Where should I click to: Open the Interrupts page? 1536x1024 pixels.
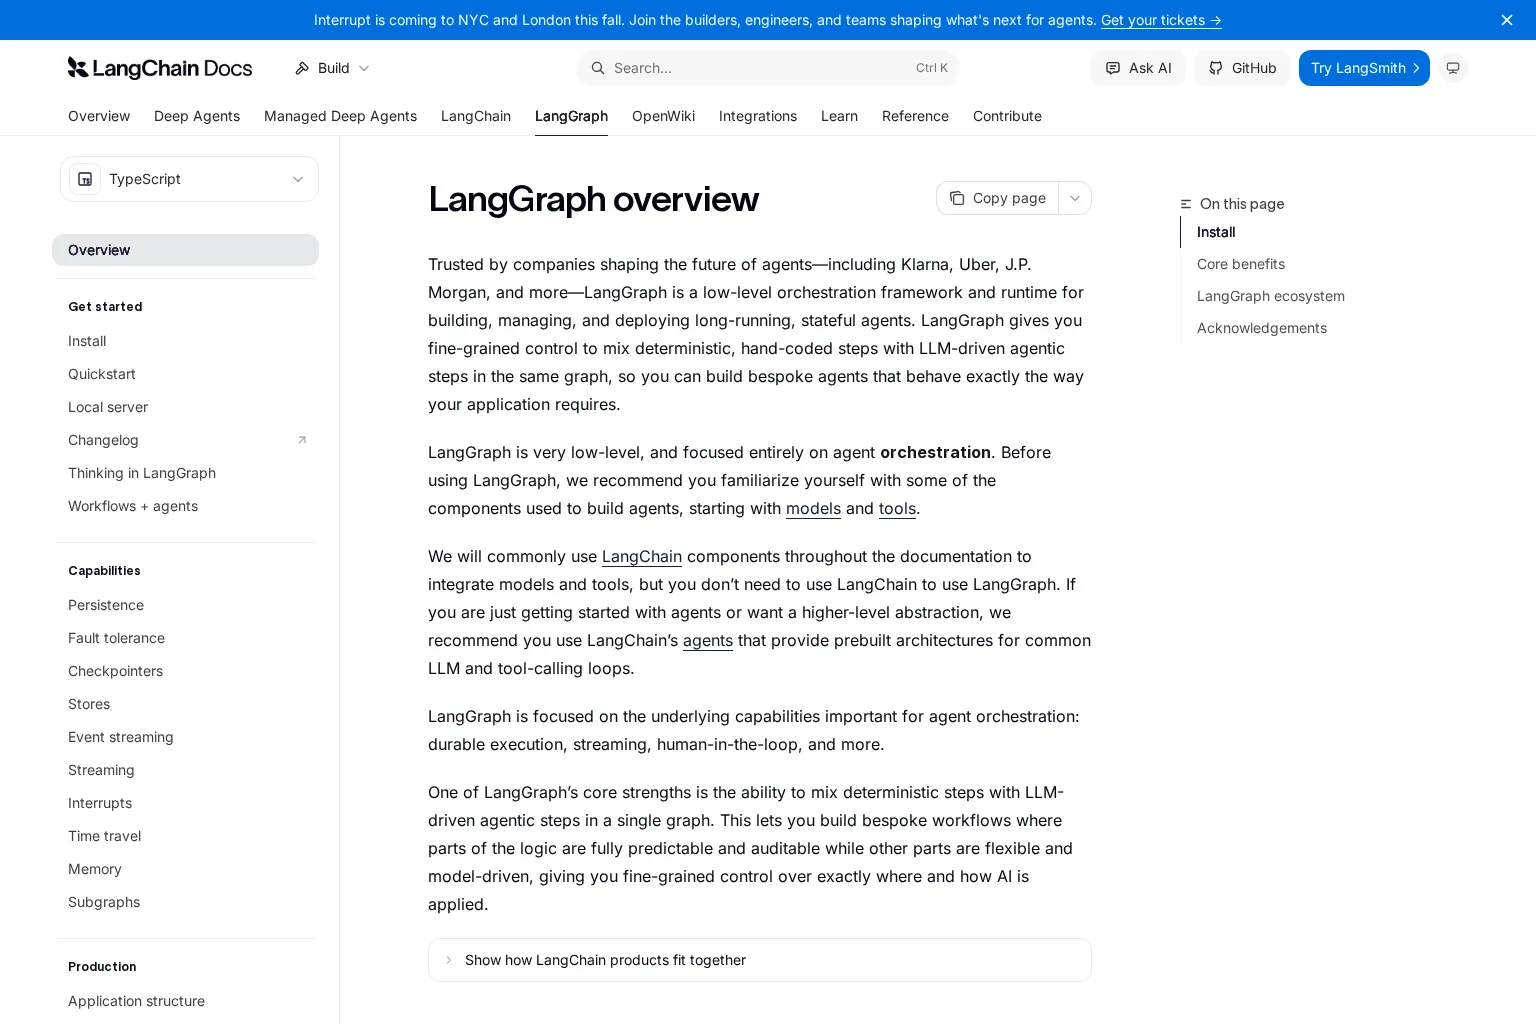point(100,803)
